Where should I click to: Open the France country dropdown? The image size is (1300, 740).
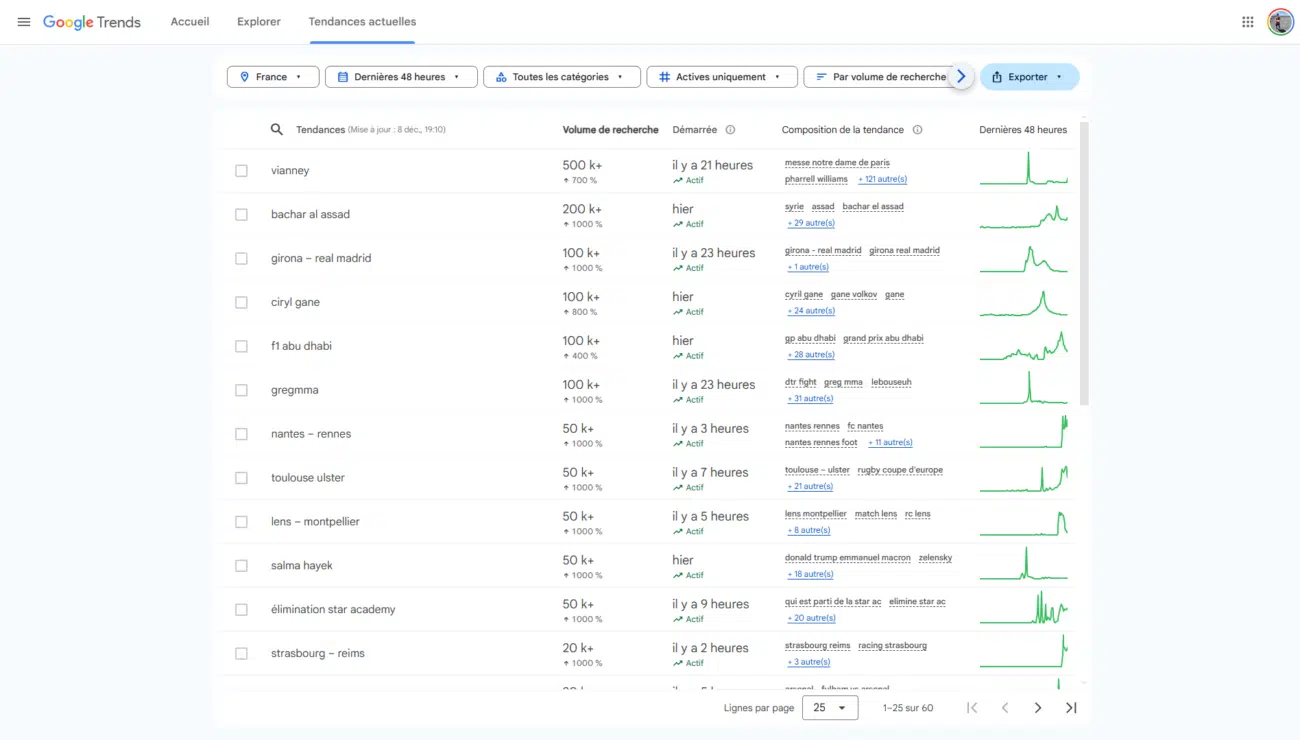click(273, 77)
